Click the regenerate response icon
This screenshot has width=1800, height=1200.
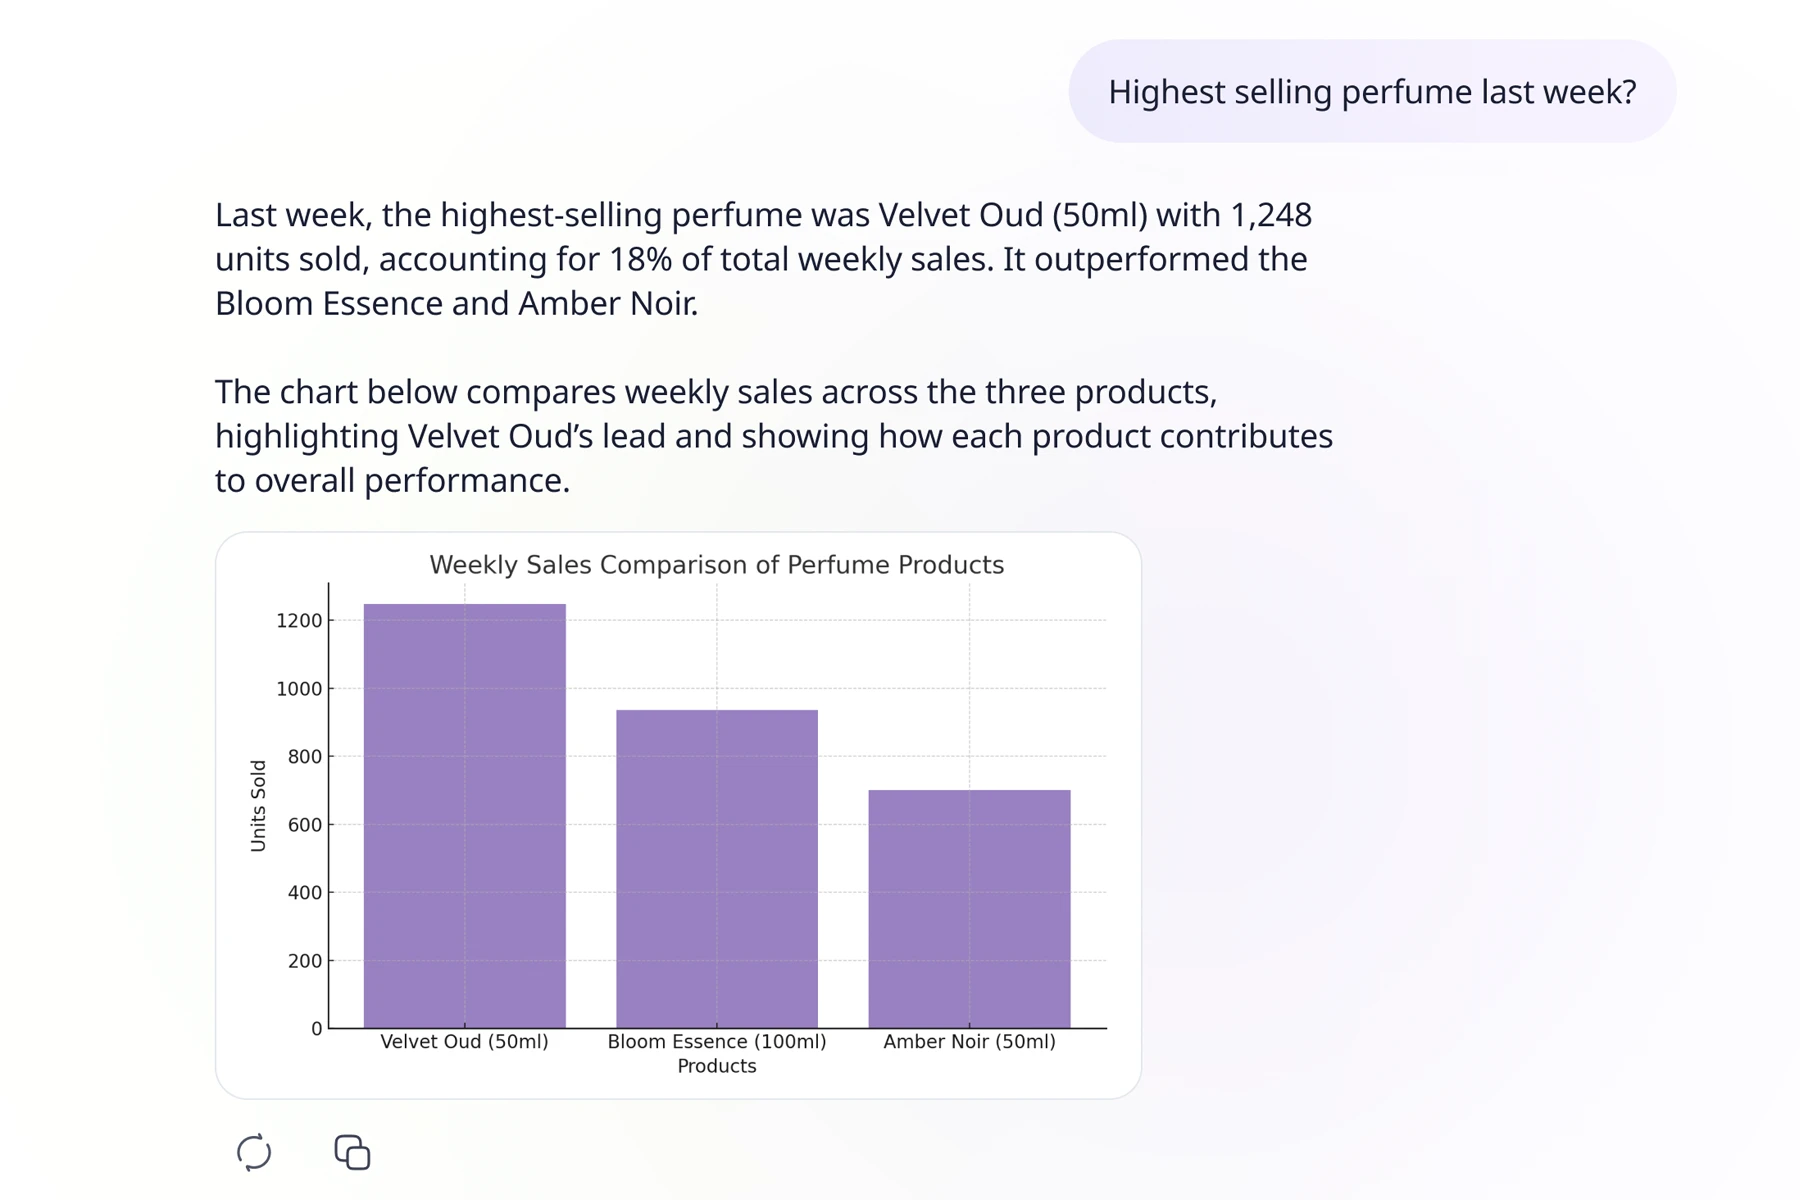click(x=254, y=1152)
